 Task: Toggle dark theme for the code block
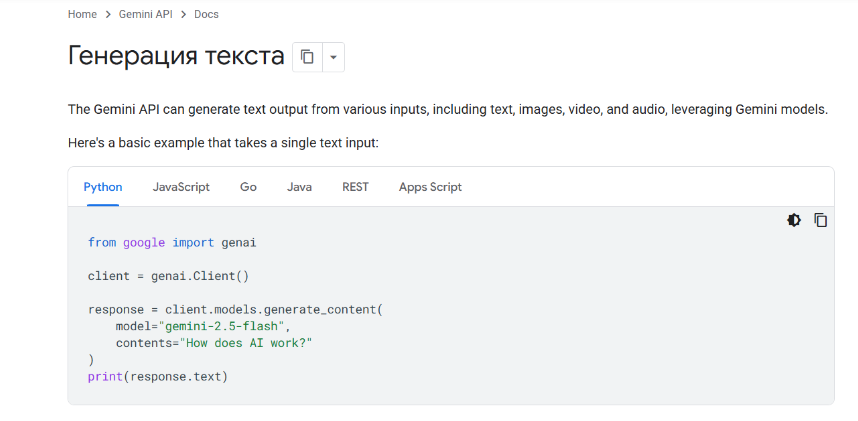tap(794, 220)
